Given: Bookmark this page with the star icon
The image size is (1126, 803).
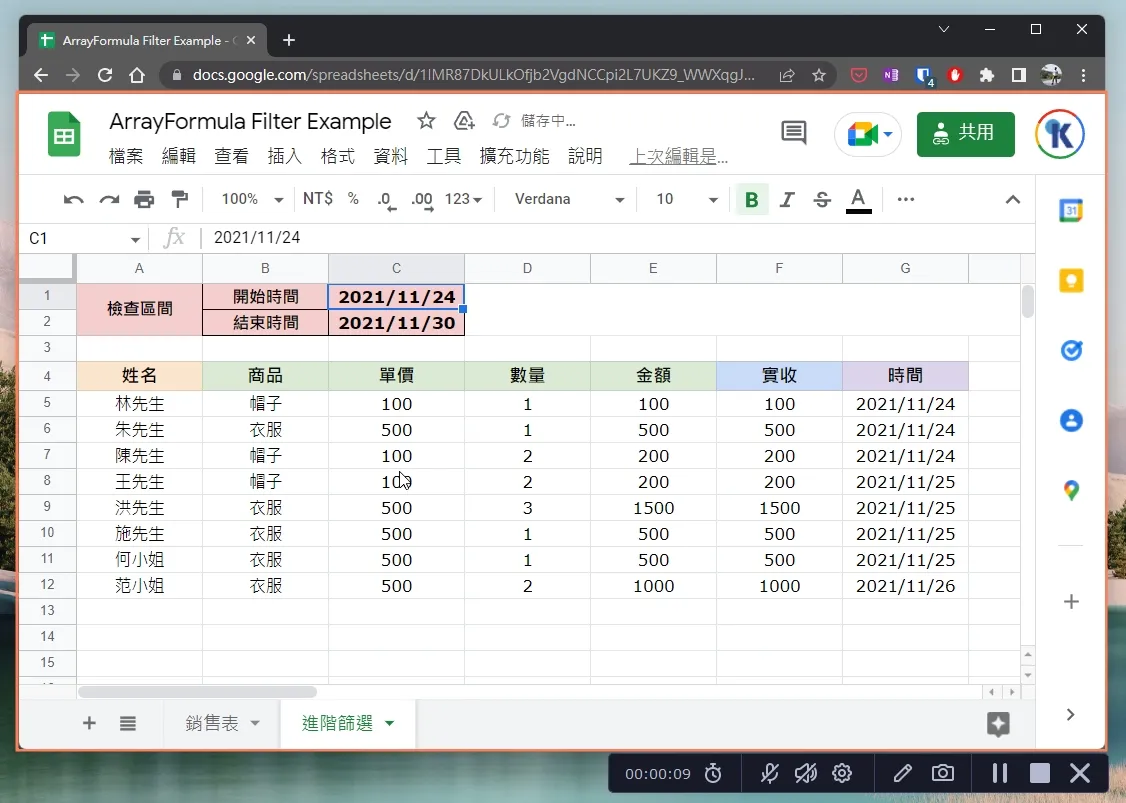Looking at the screenshot, I should (x=819, y=75).
